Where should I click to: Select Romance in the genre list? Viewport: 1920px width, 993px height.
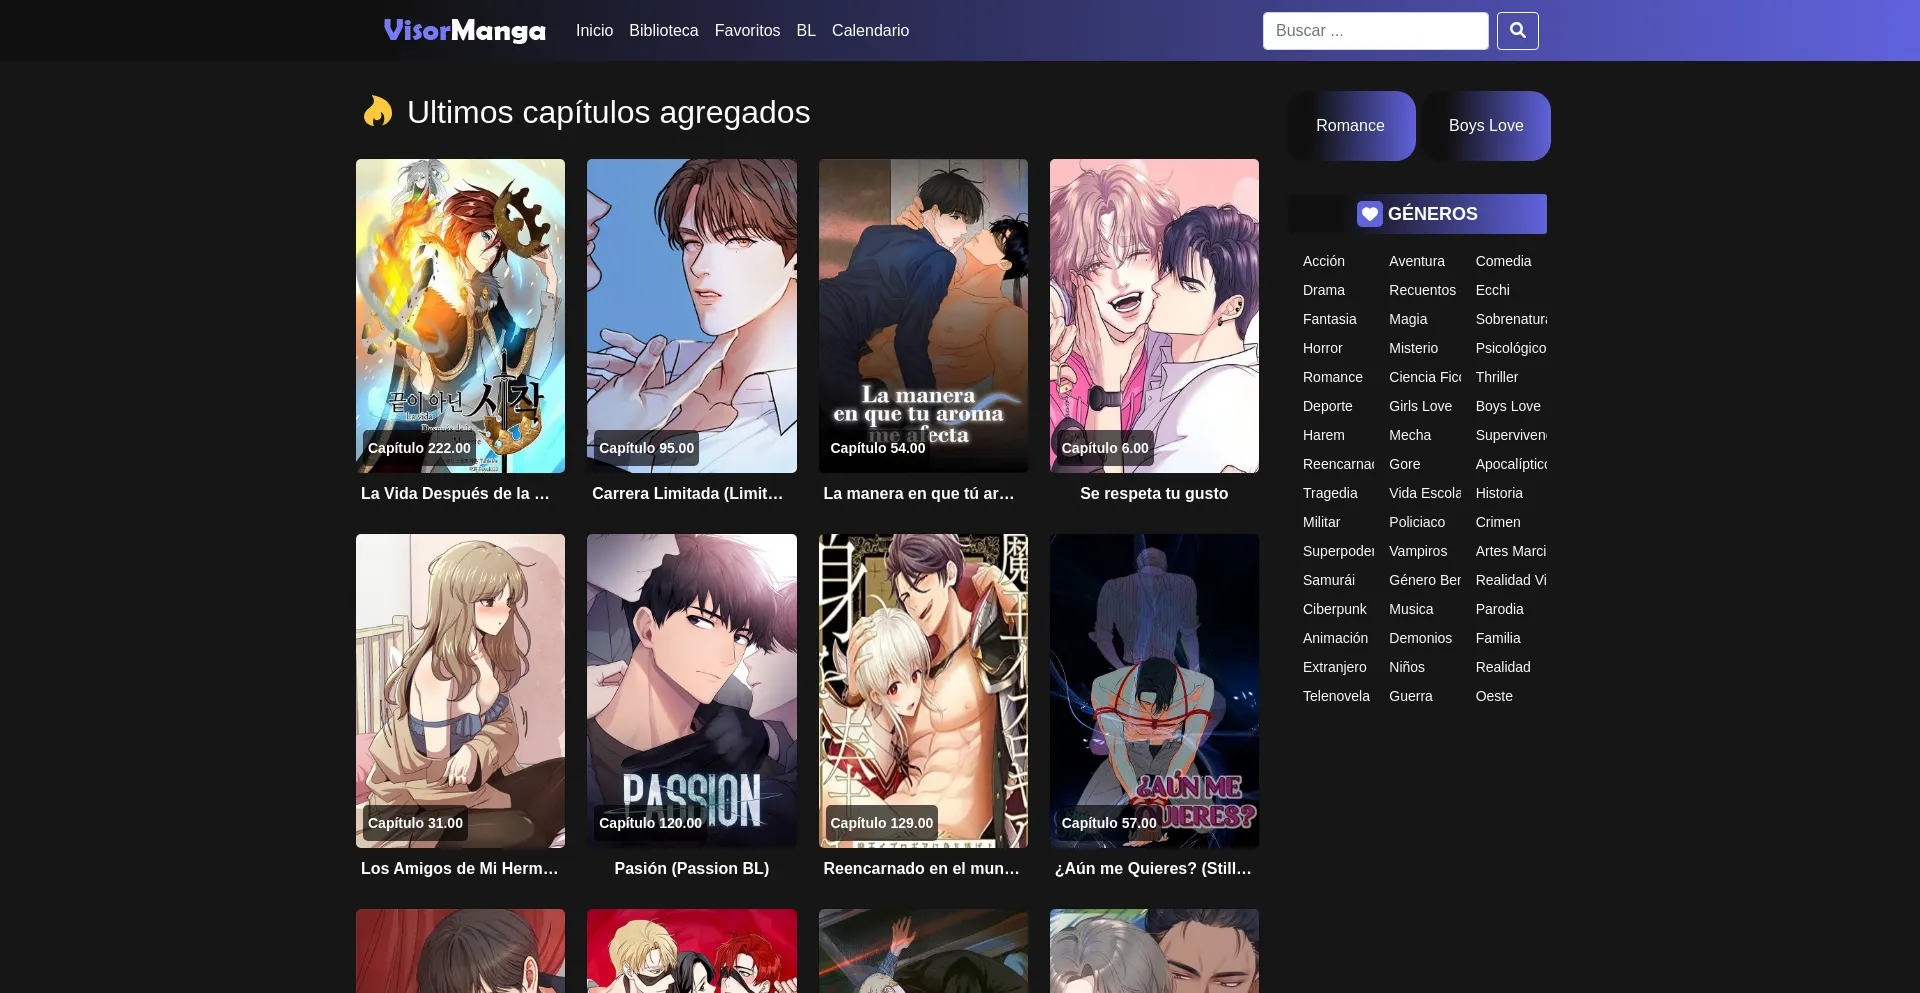point(1333,377)
